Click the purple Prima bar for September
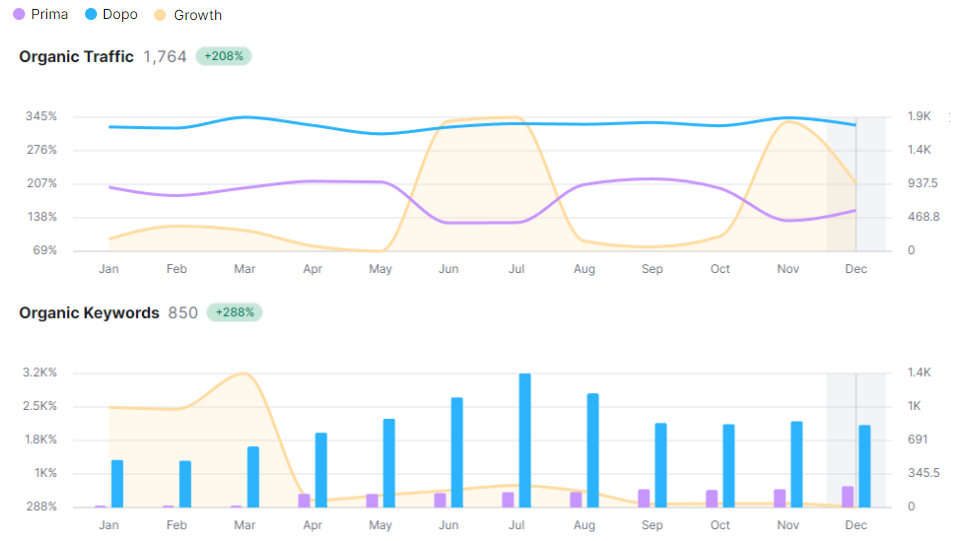Viewport: 955px width, 541px height. (644, 498)
